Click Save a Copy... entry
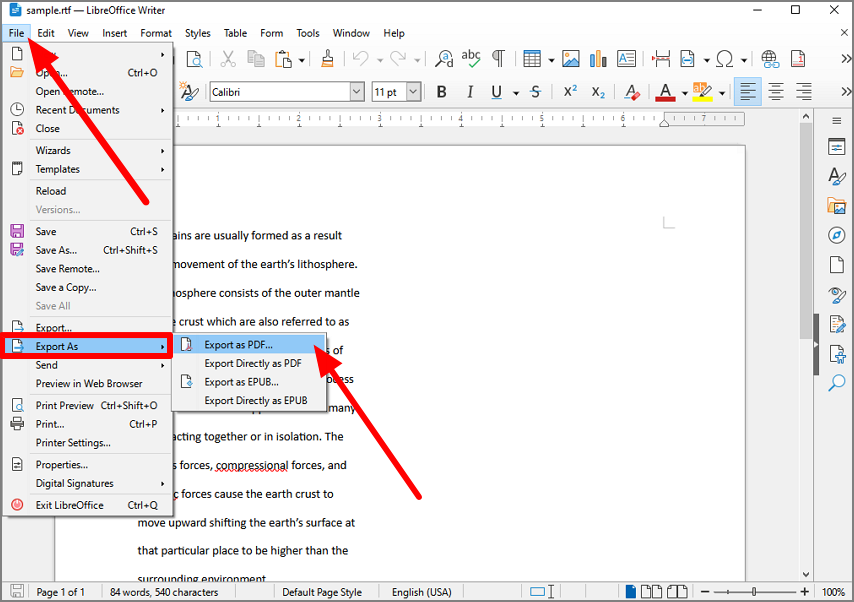854x602 pixels. click(x=87, y=287)
